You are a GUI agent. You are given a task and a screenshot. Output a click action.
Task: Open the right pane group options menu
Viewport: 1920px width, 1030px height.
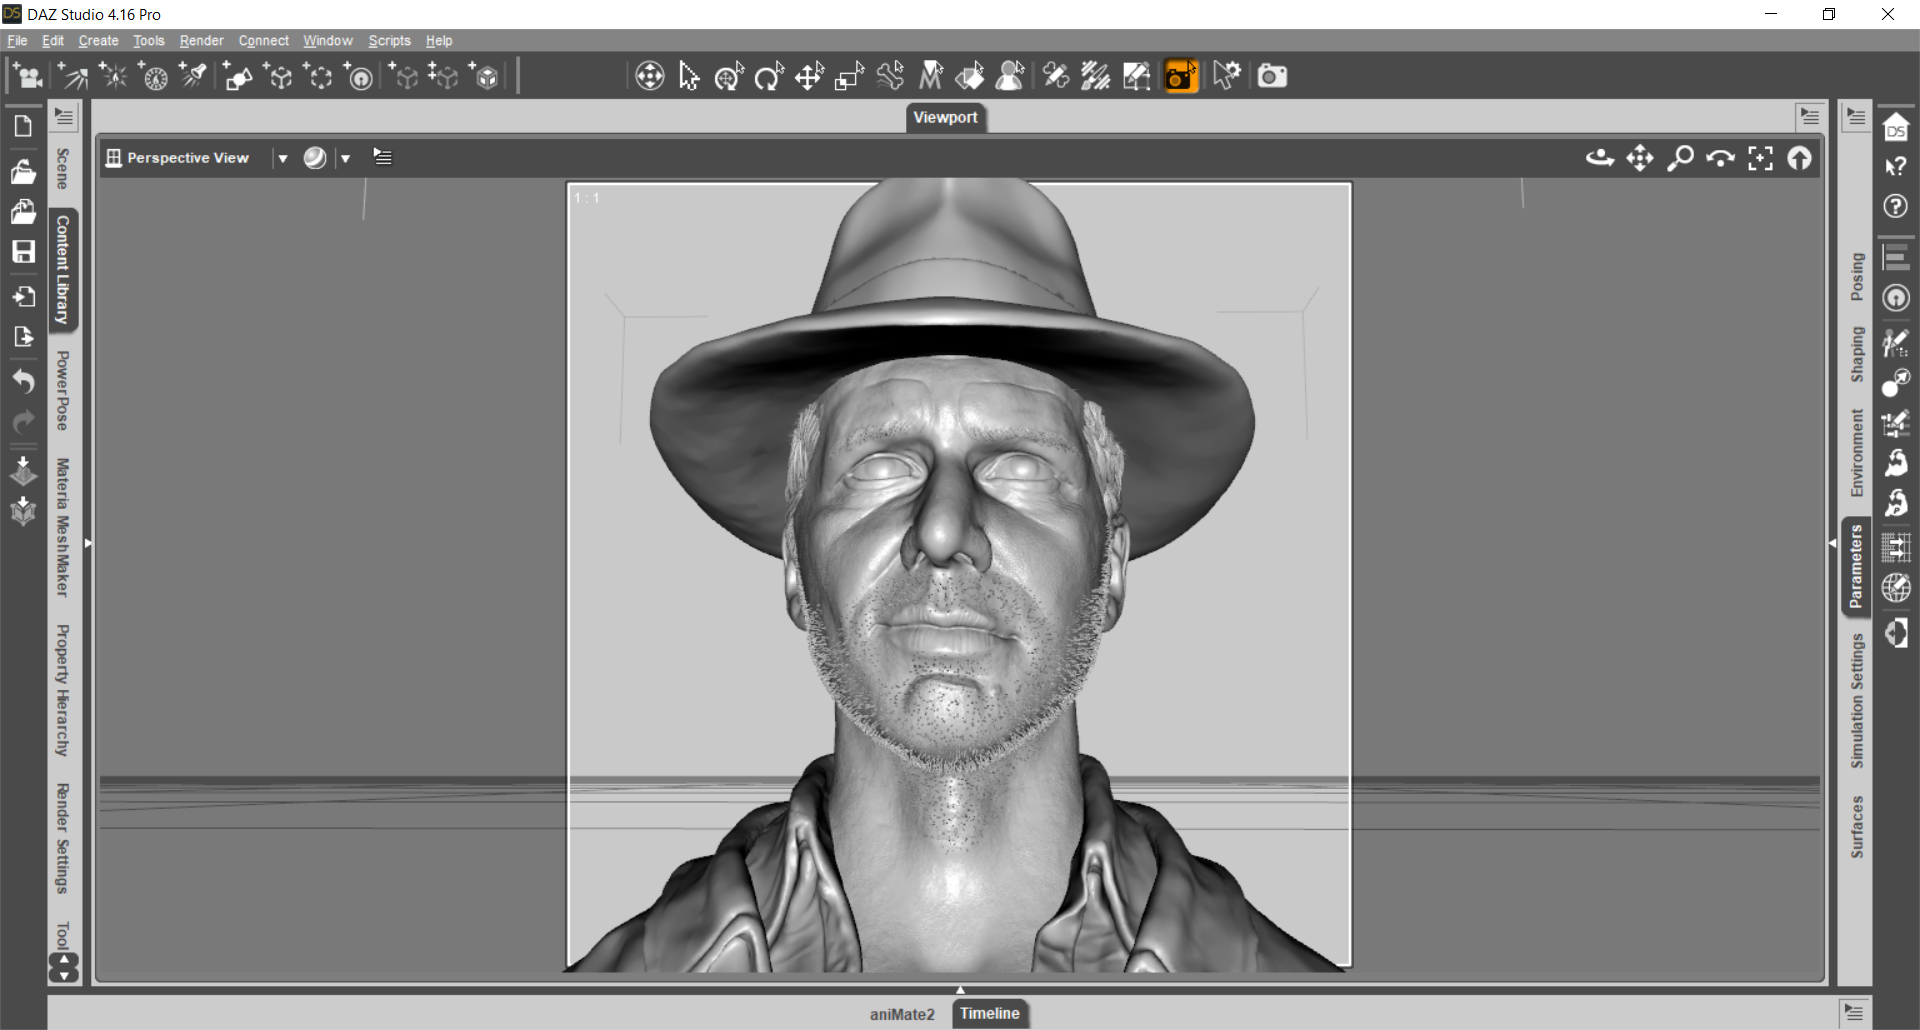tap(1856, 116)
